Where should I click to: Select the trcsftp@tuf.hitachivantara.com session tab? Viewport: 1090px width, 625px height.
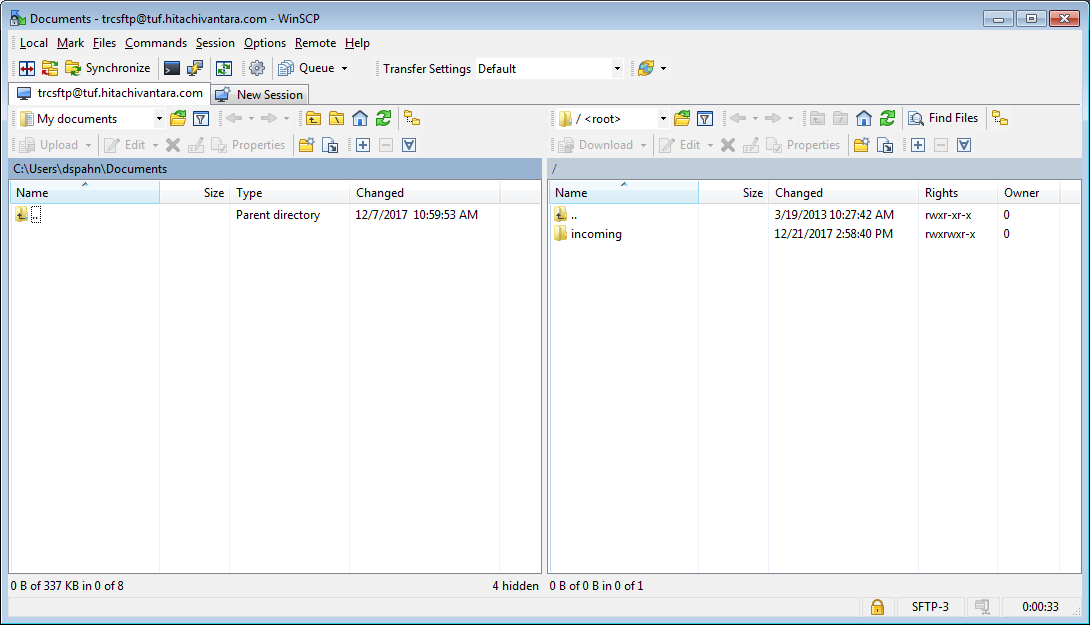pos(110,93)
